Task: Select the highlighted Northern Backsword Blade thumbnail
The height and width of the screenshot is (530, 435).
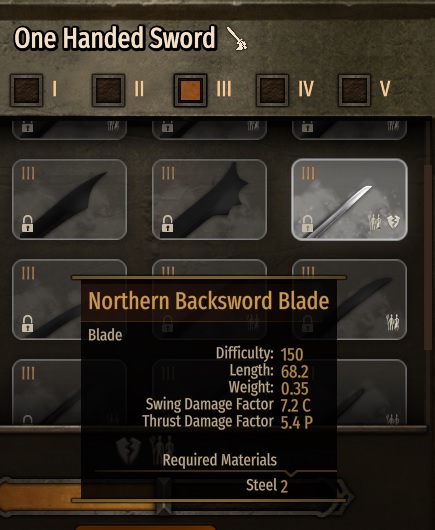Action: 349,199
